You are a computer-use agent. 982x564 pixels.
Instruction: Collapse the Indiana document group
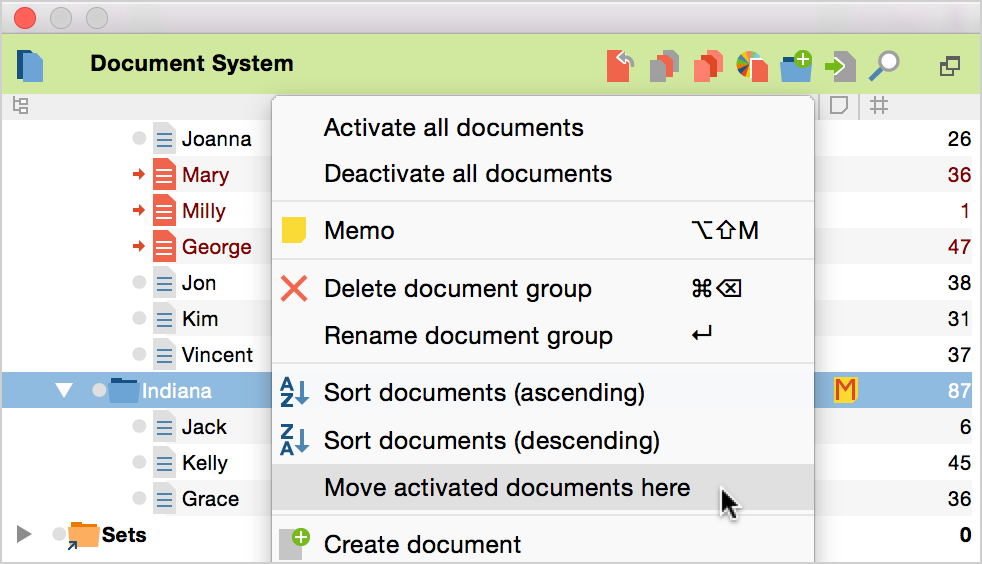point(64,391)
